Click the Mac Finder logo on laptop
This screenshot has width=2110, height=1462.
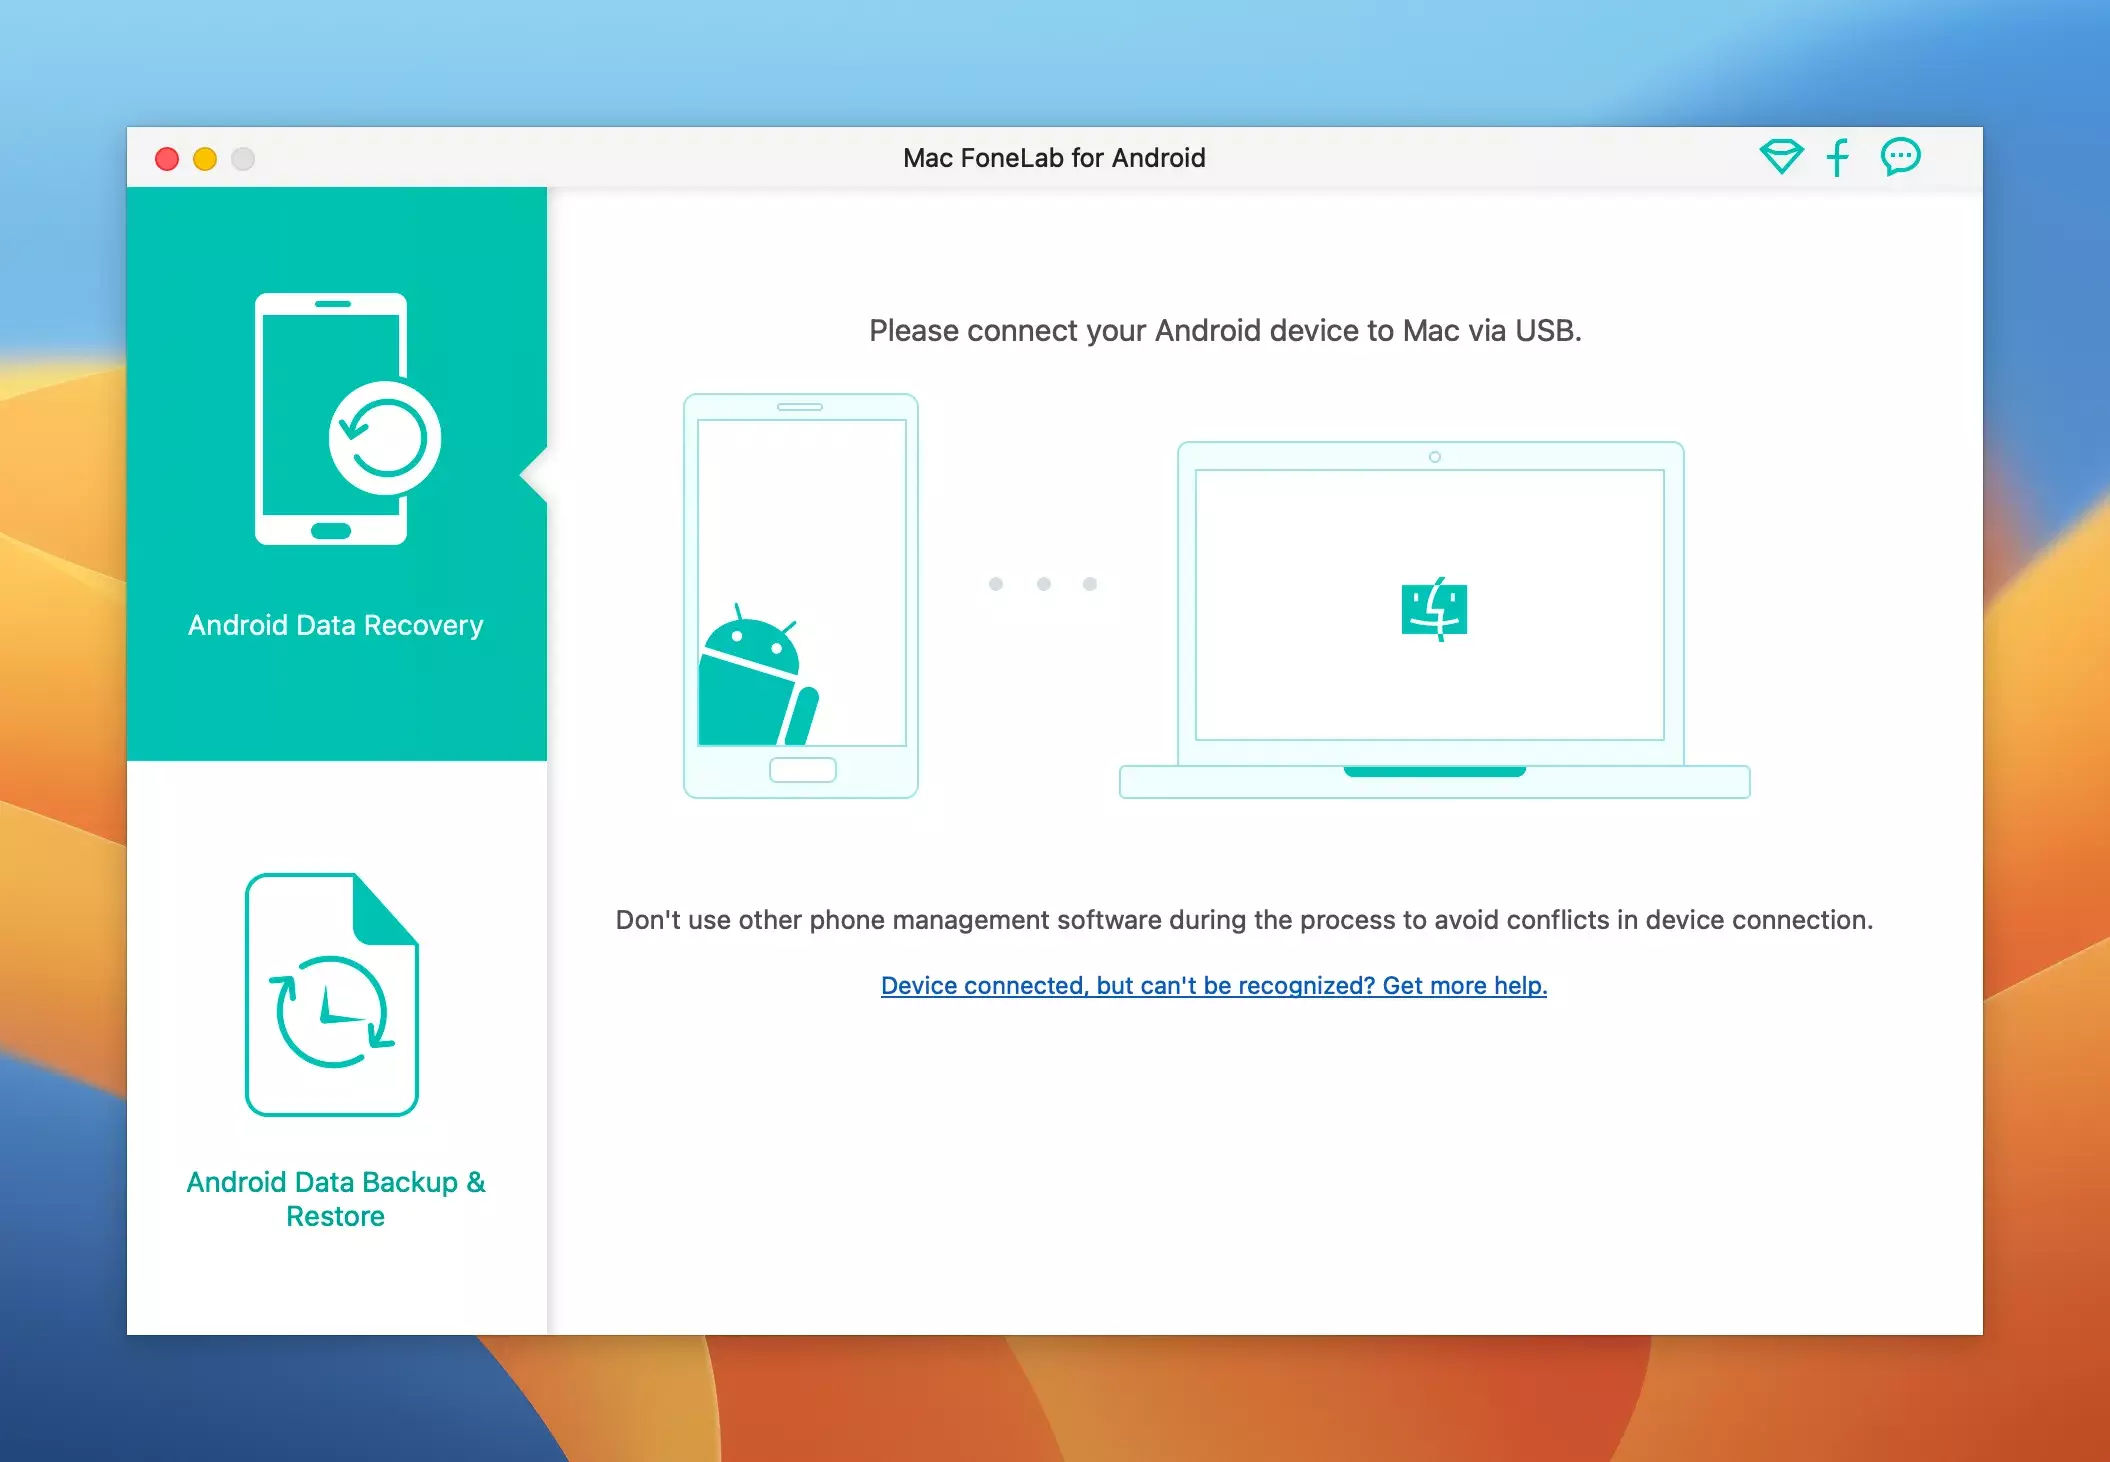(1434, 609)
